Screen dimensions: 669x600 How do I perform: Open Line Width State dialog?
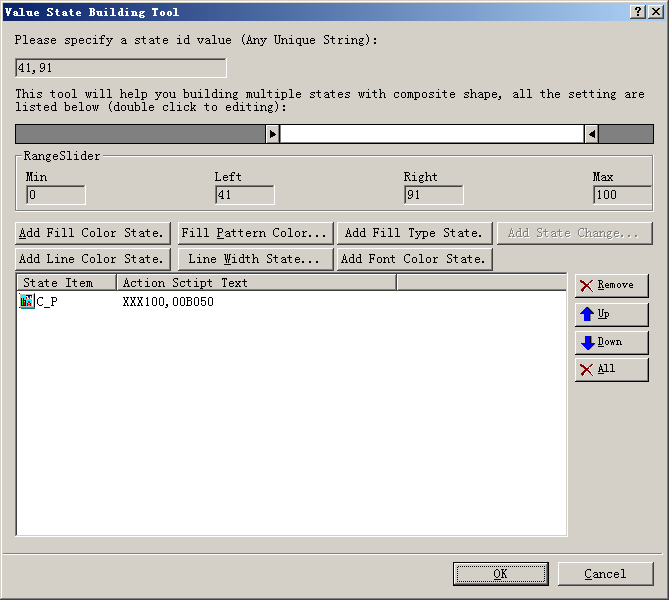click(x=255, y=259)
